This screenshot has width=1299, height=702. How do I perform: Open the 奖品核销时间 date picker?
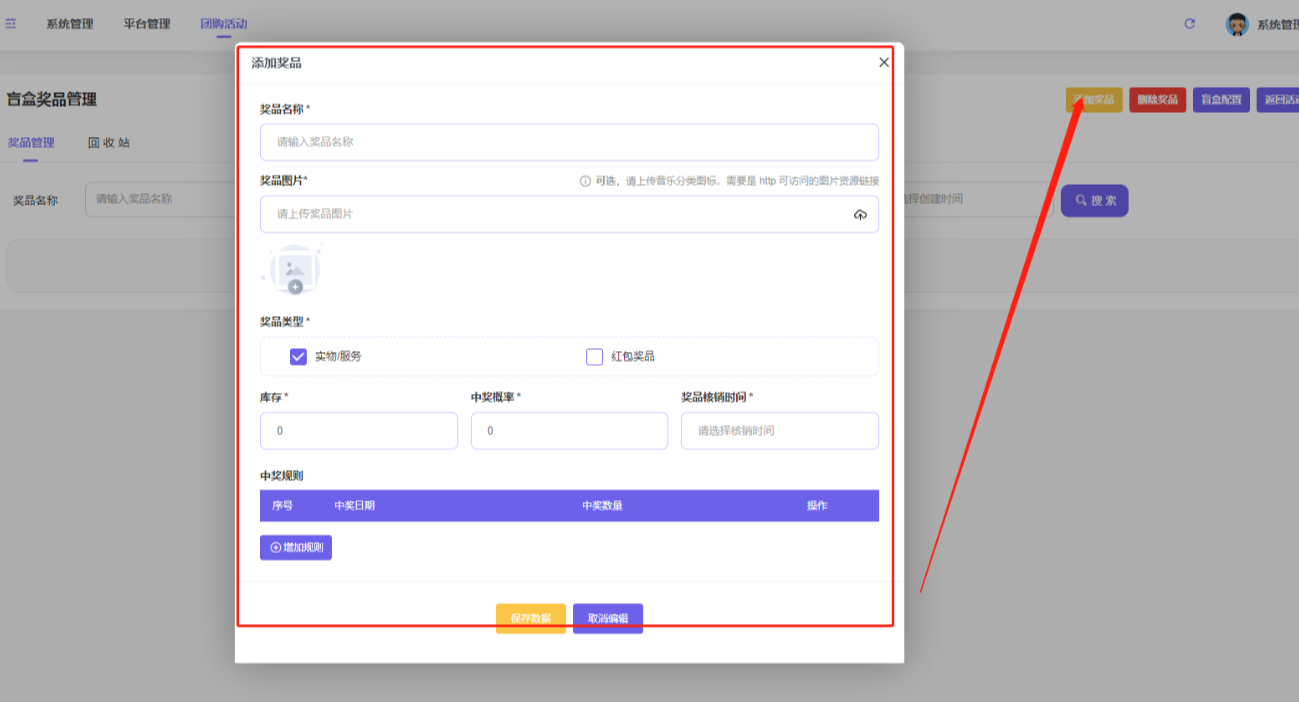pos(779,430)
